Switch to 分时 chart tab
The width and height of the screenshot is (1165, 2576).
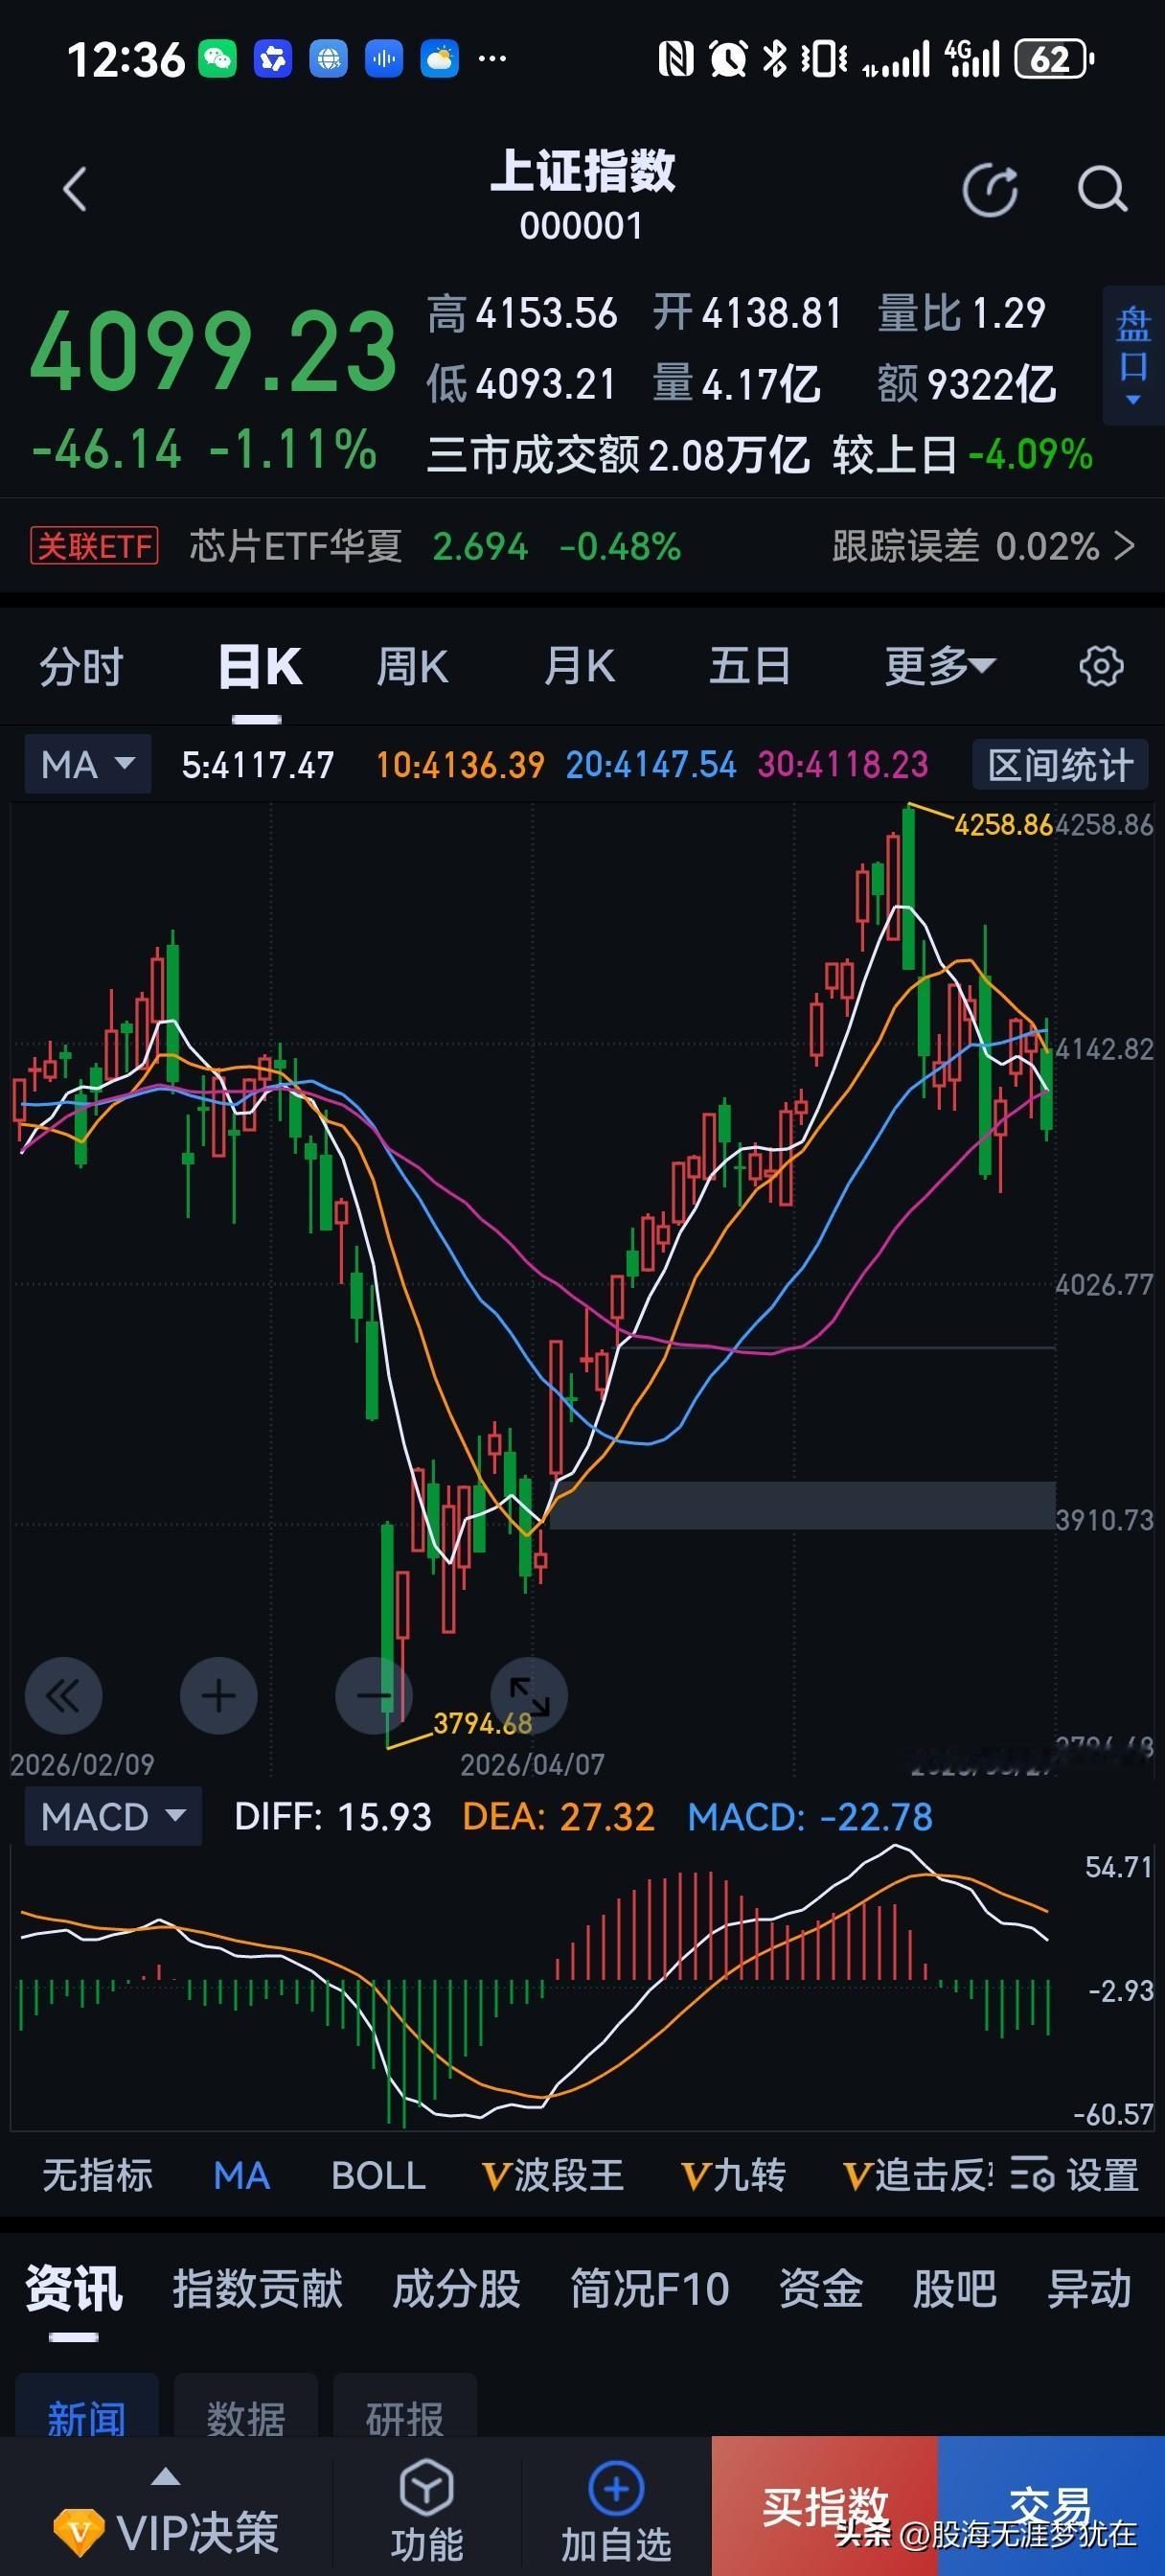pyautogui.click(x=82, y=666)
